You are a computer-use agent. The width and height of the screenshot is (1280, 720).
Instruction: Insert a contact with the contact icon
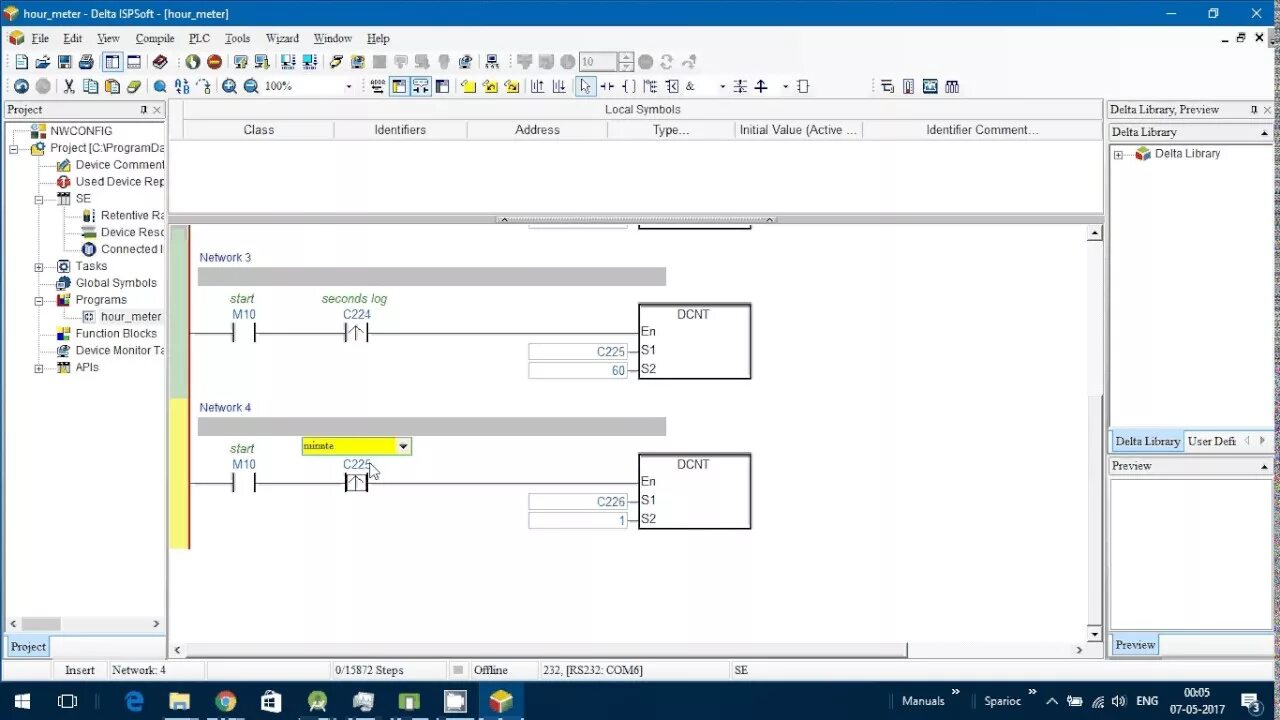(607, 86)
